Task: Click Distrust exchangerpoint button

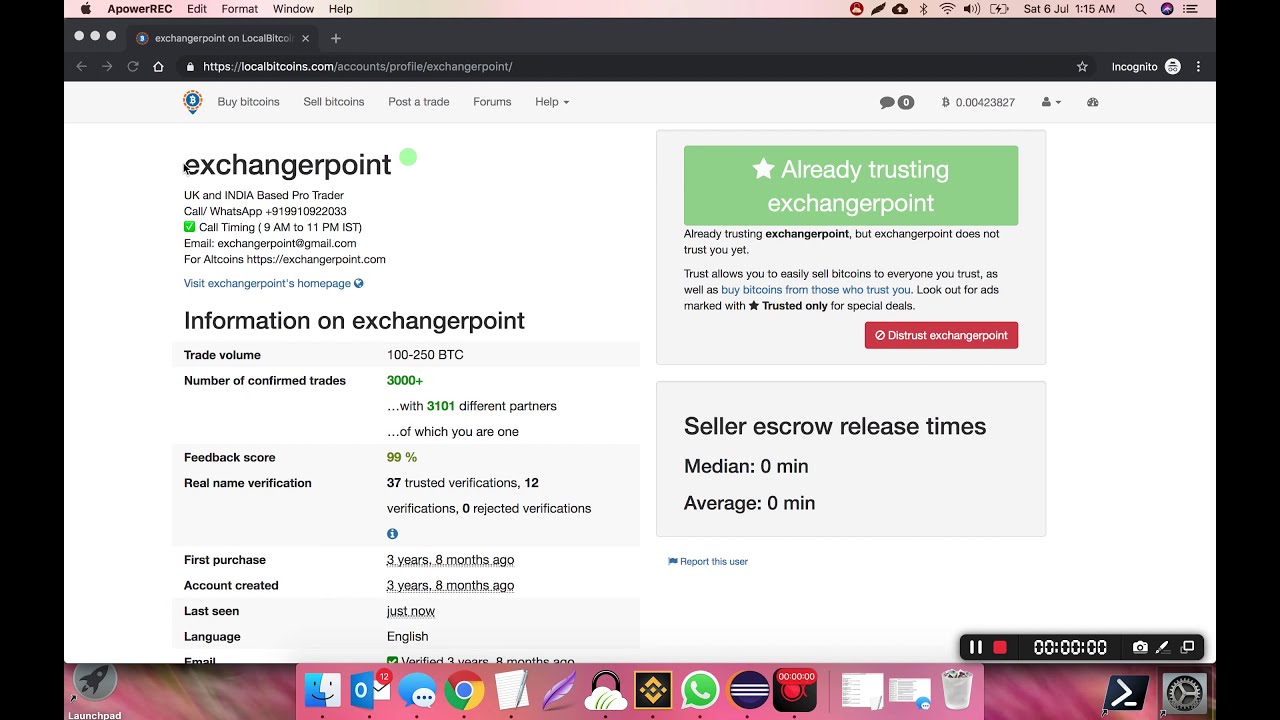Action: pyautogui.click(x=941, y=335)
